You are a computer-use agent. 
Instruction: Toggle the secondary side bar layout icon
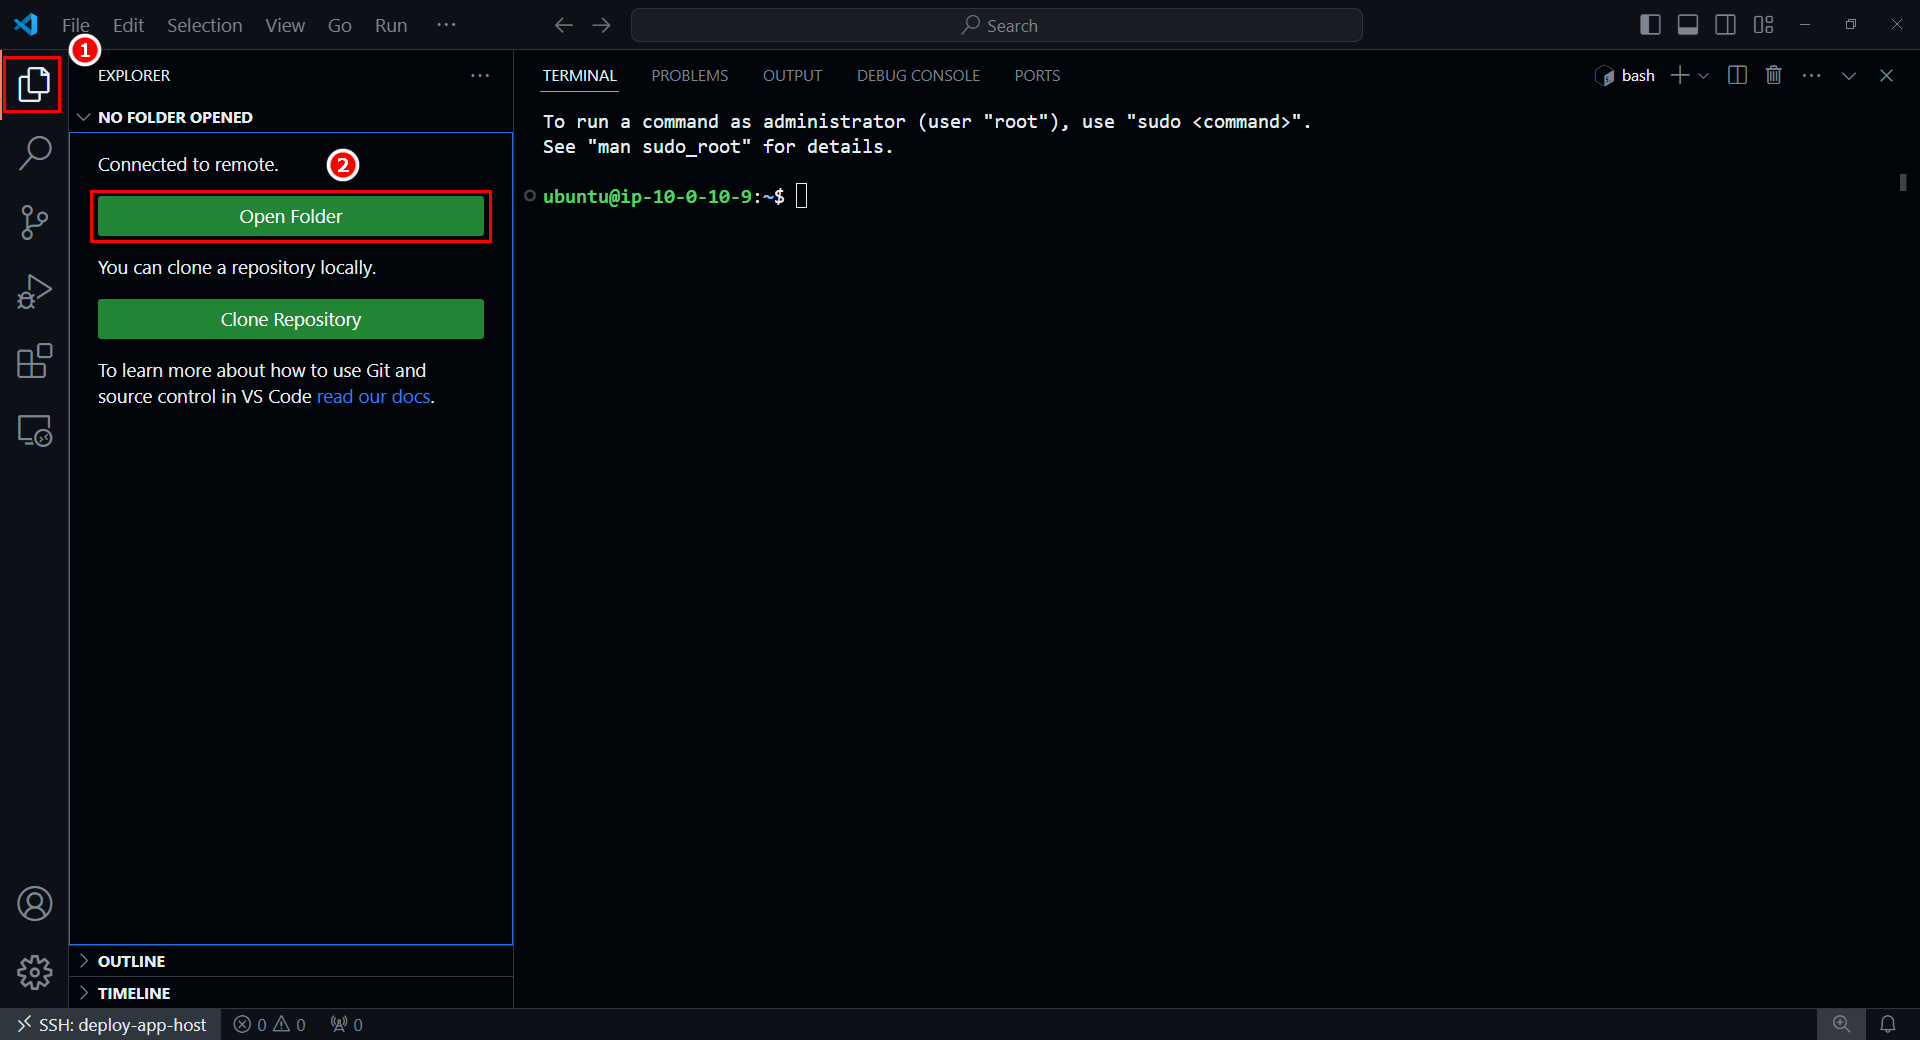coord(1726,25)
